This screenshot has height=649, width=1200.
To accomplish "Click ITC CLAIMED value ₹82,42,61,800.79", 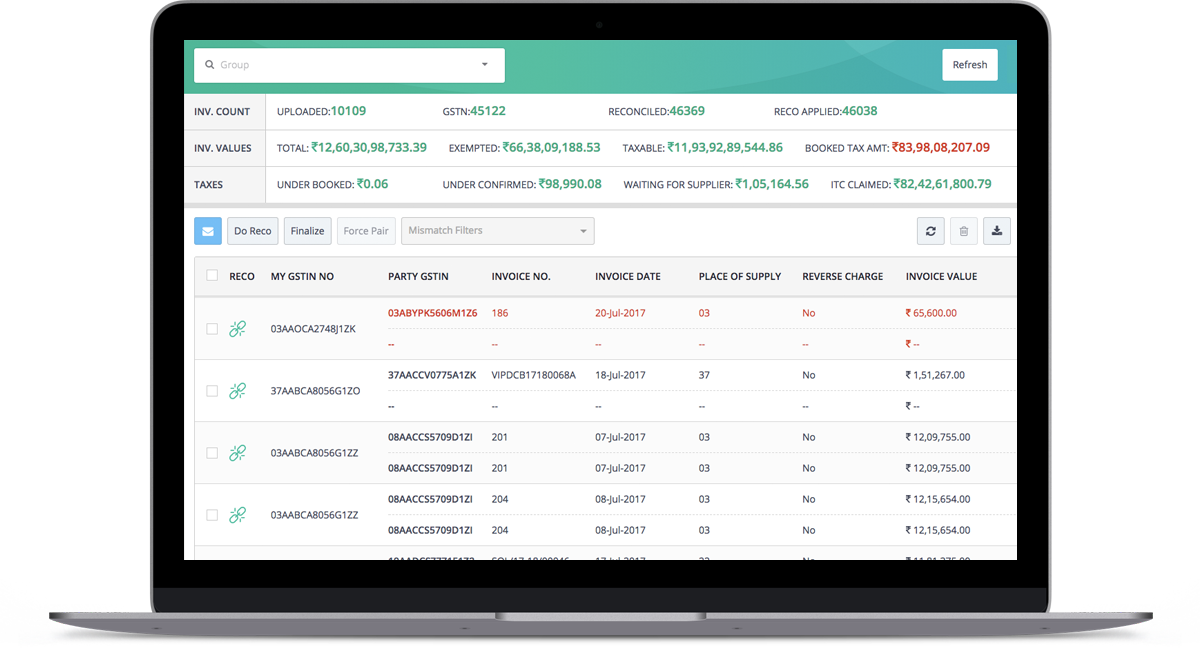I will click(x=943, y=184).
